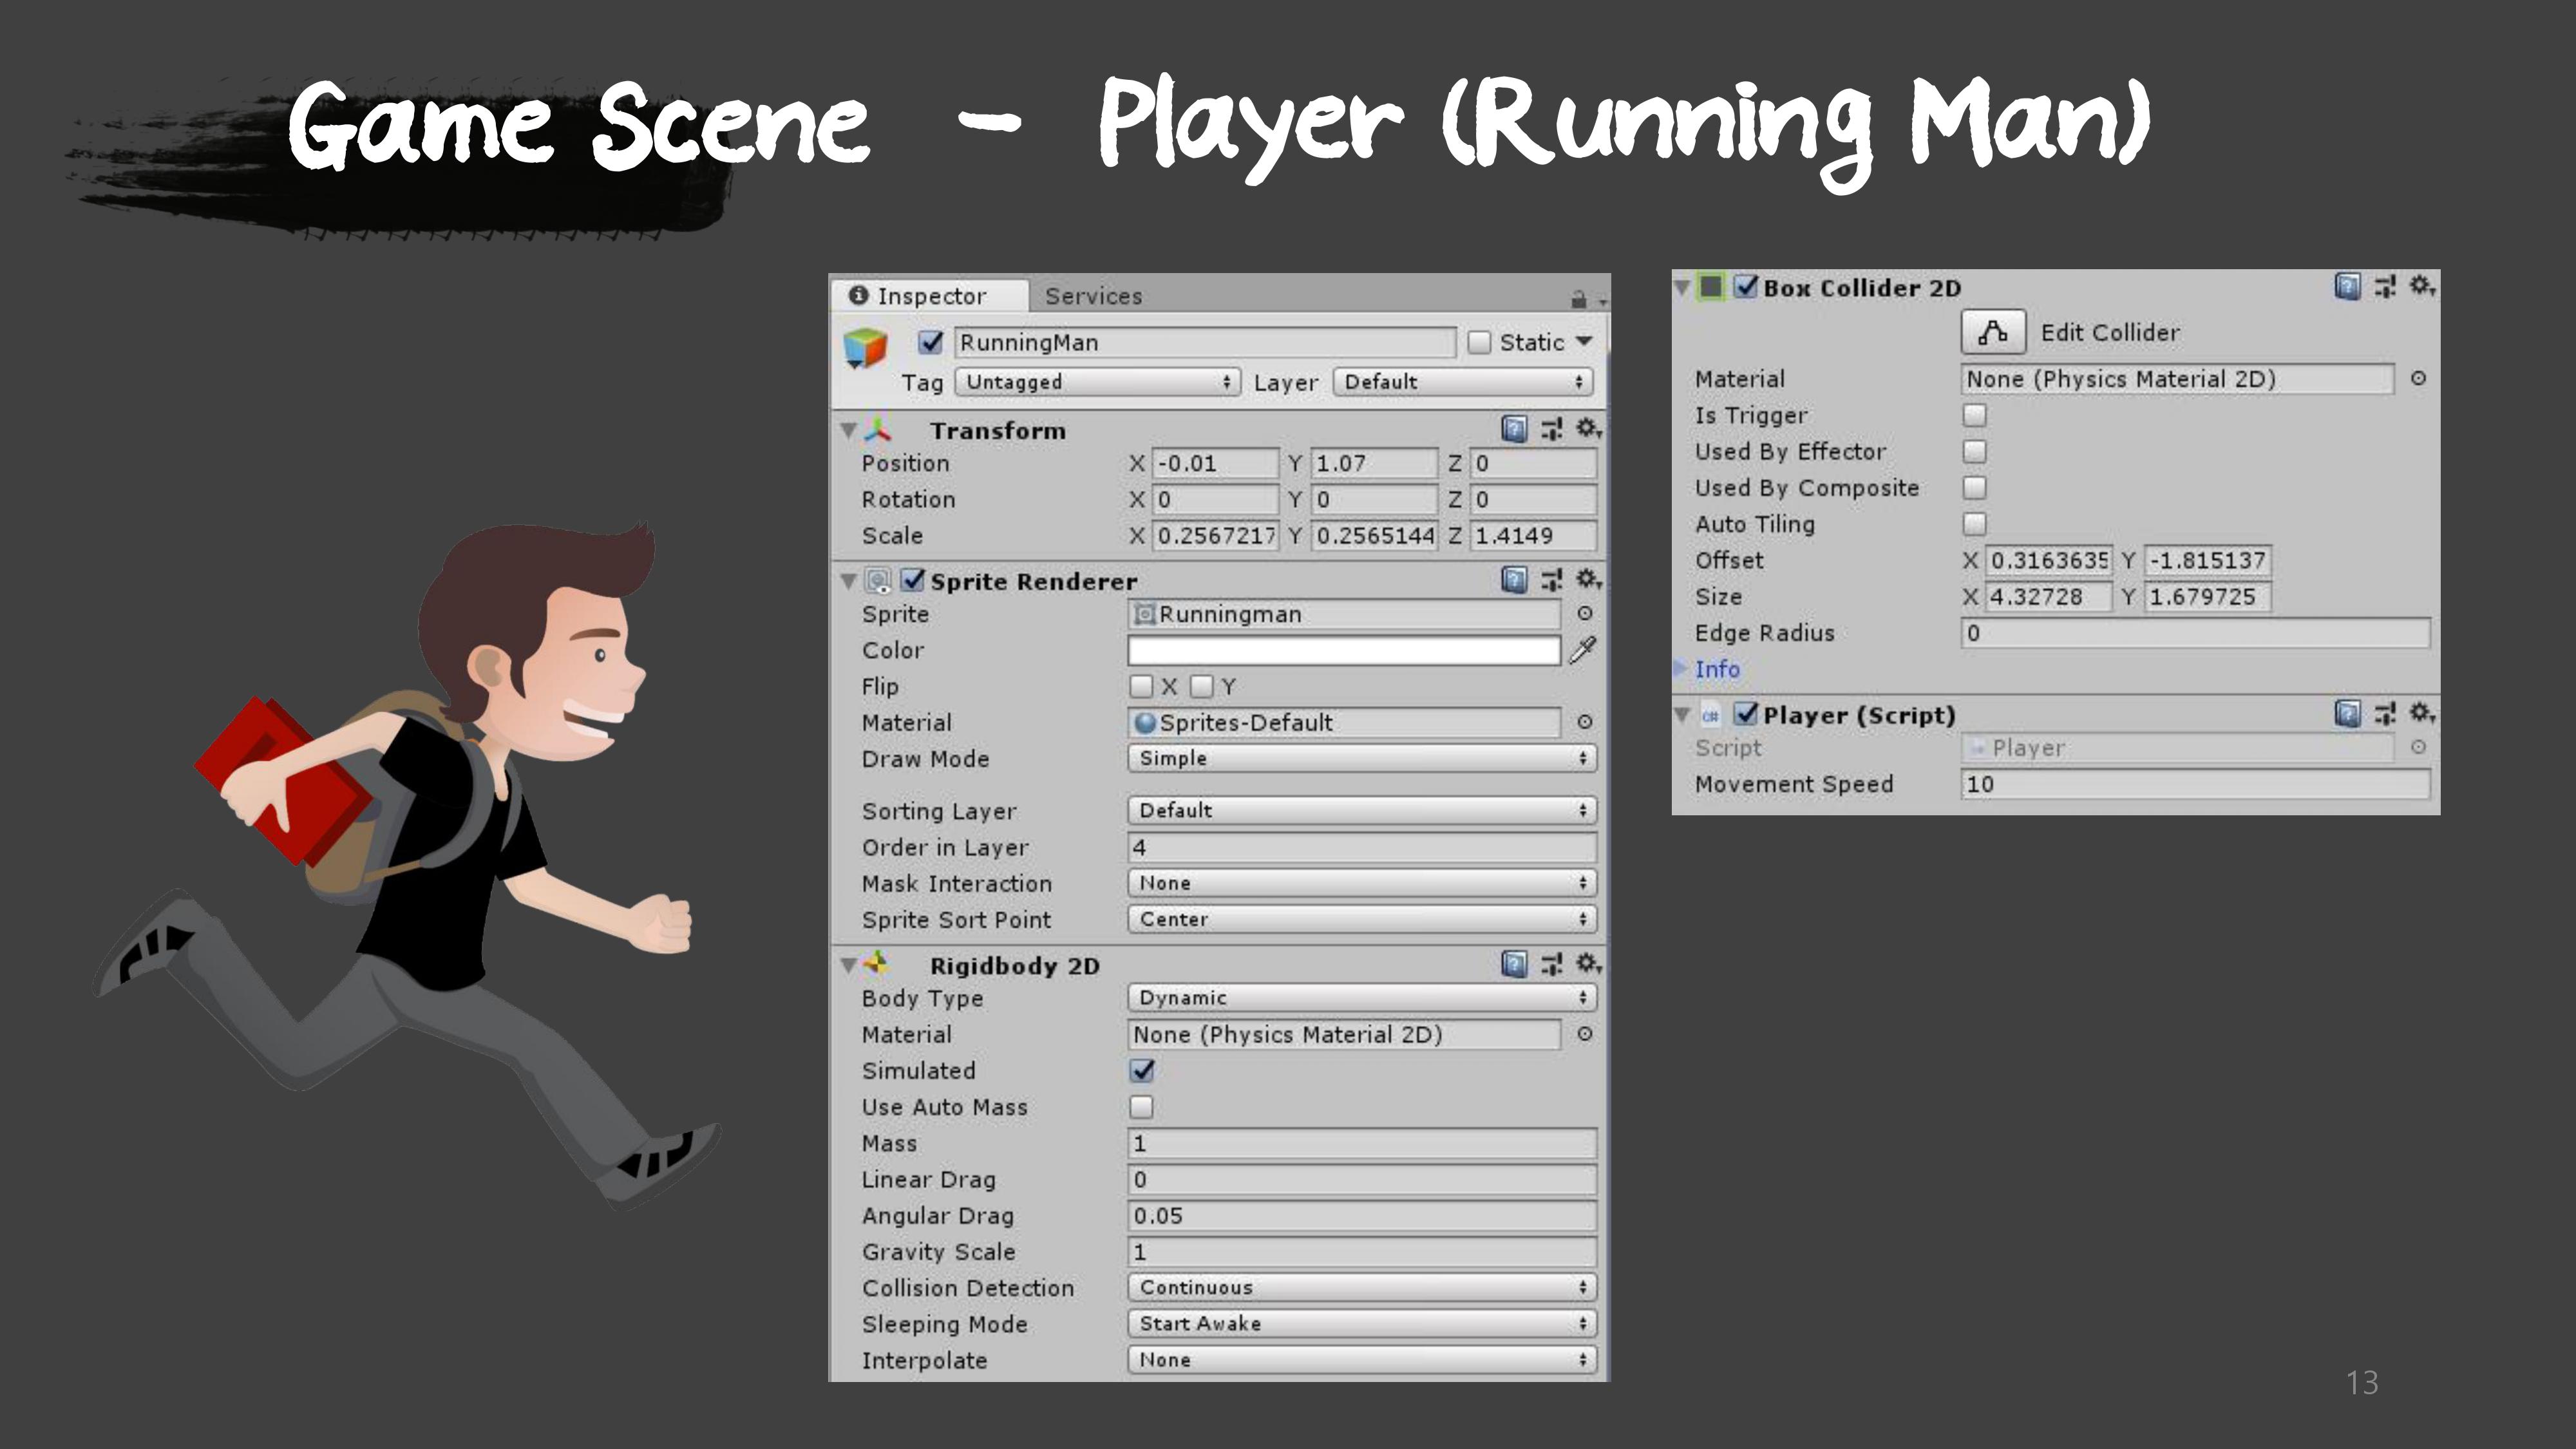Enable Use Auto Mass checkbox
This screenshot has height=1449, width=2576.
coord(1141,1107)
